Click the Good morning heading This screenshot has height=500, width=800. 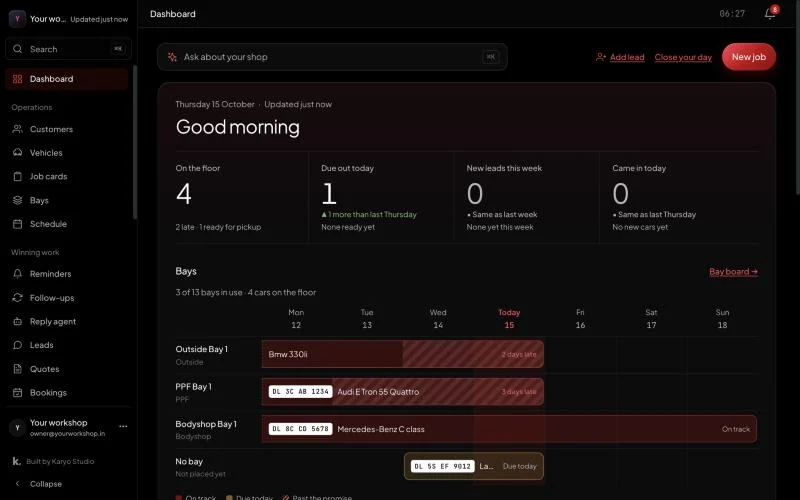238,127
